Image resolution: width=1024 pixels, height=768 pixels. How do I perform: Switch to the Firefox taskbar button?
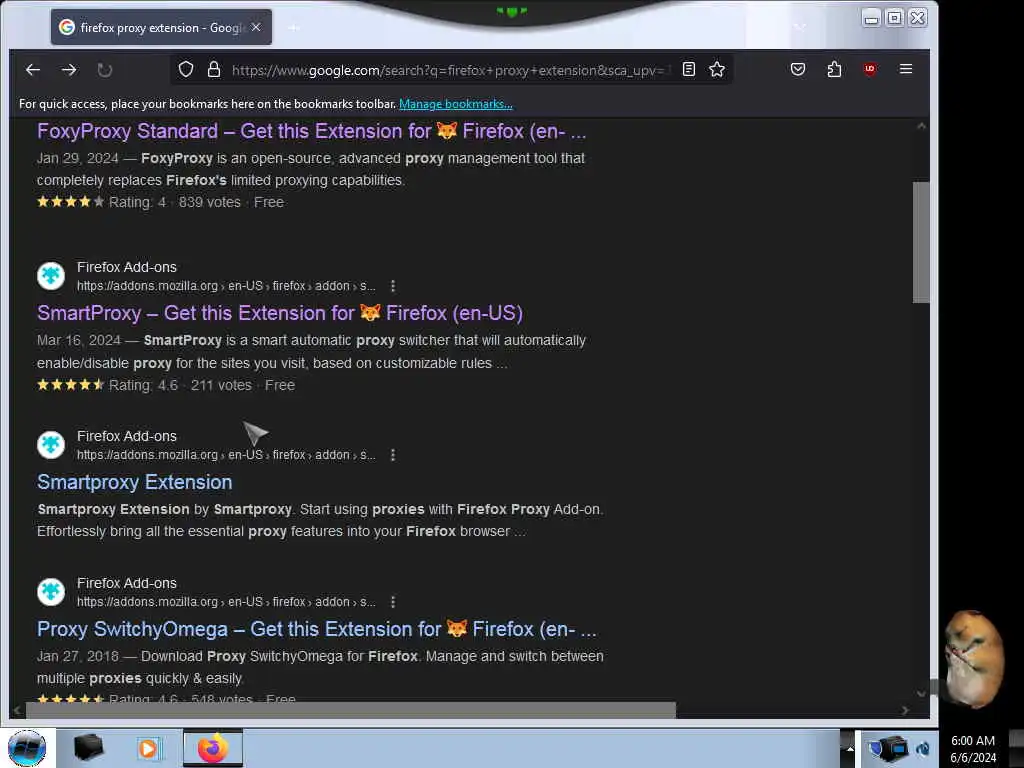(x=213, y=748)
